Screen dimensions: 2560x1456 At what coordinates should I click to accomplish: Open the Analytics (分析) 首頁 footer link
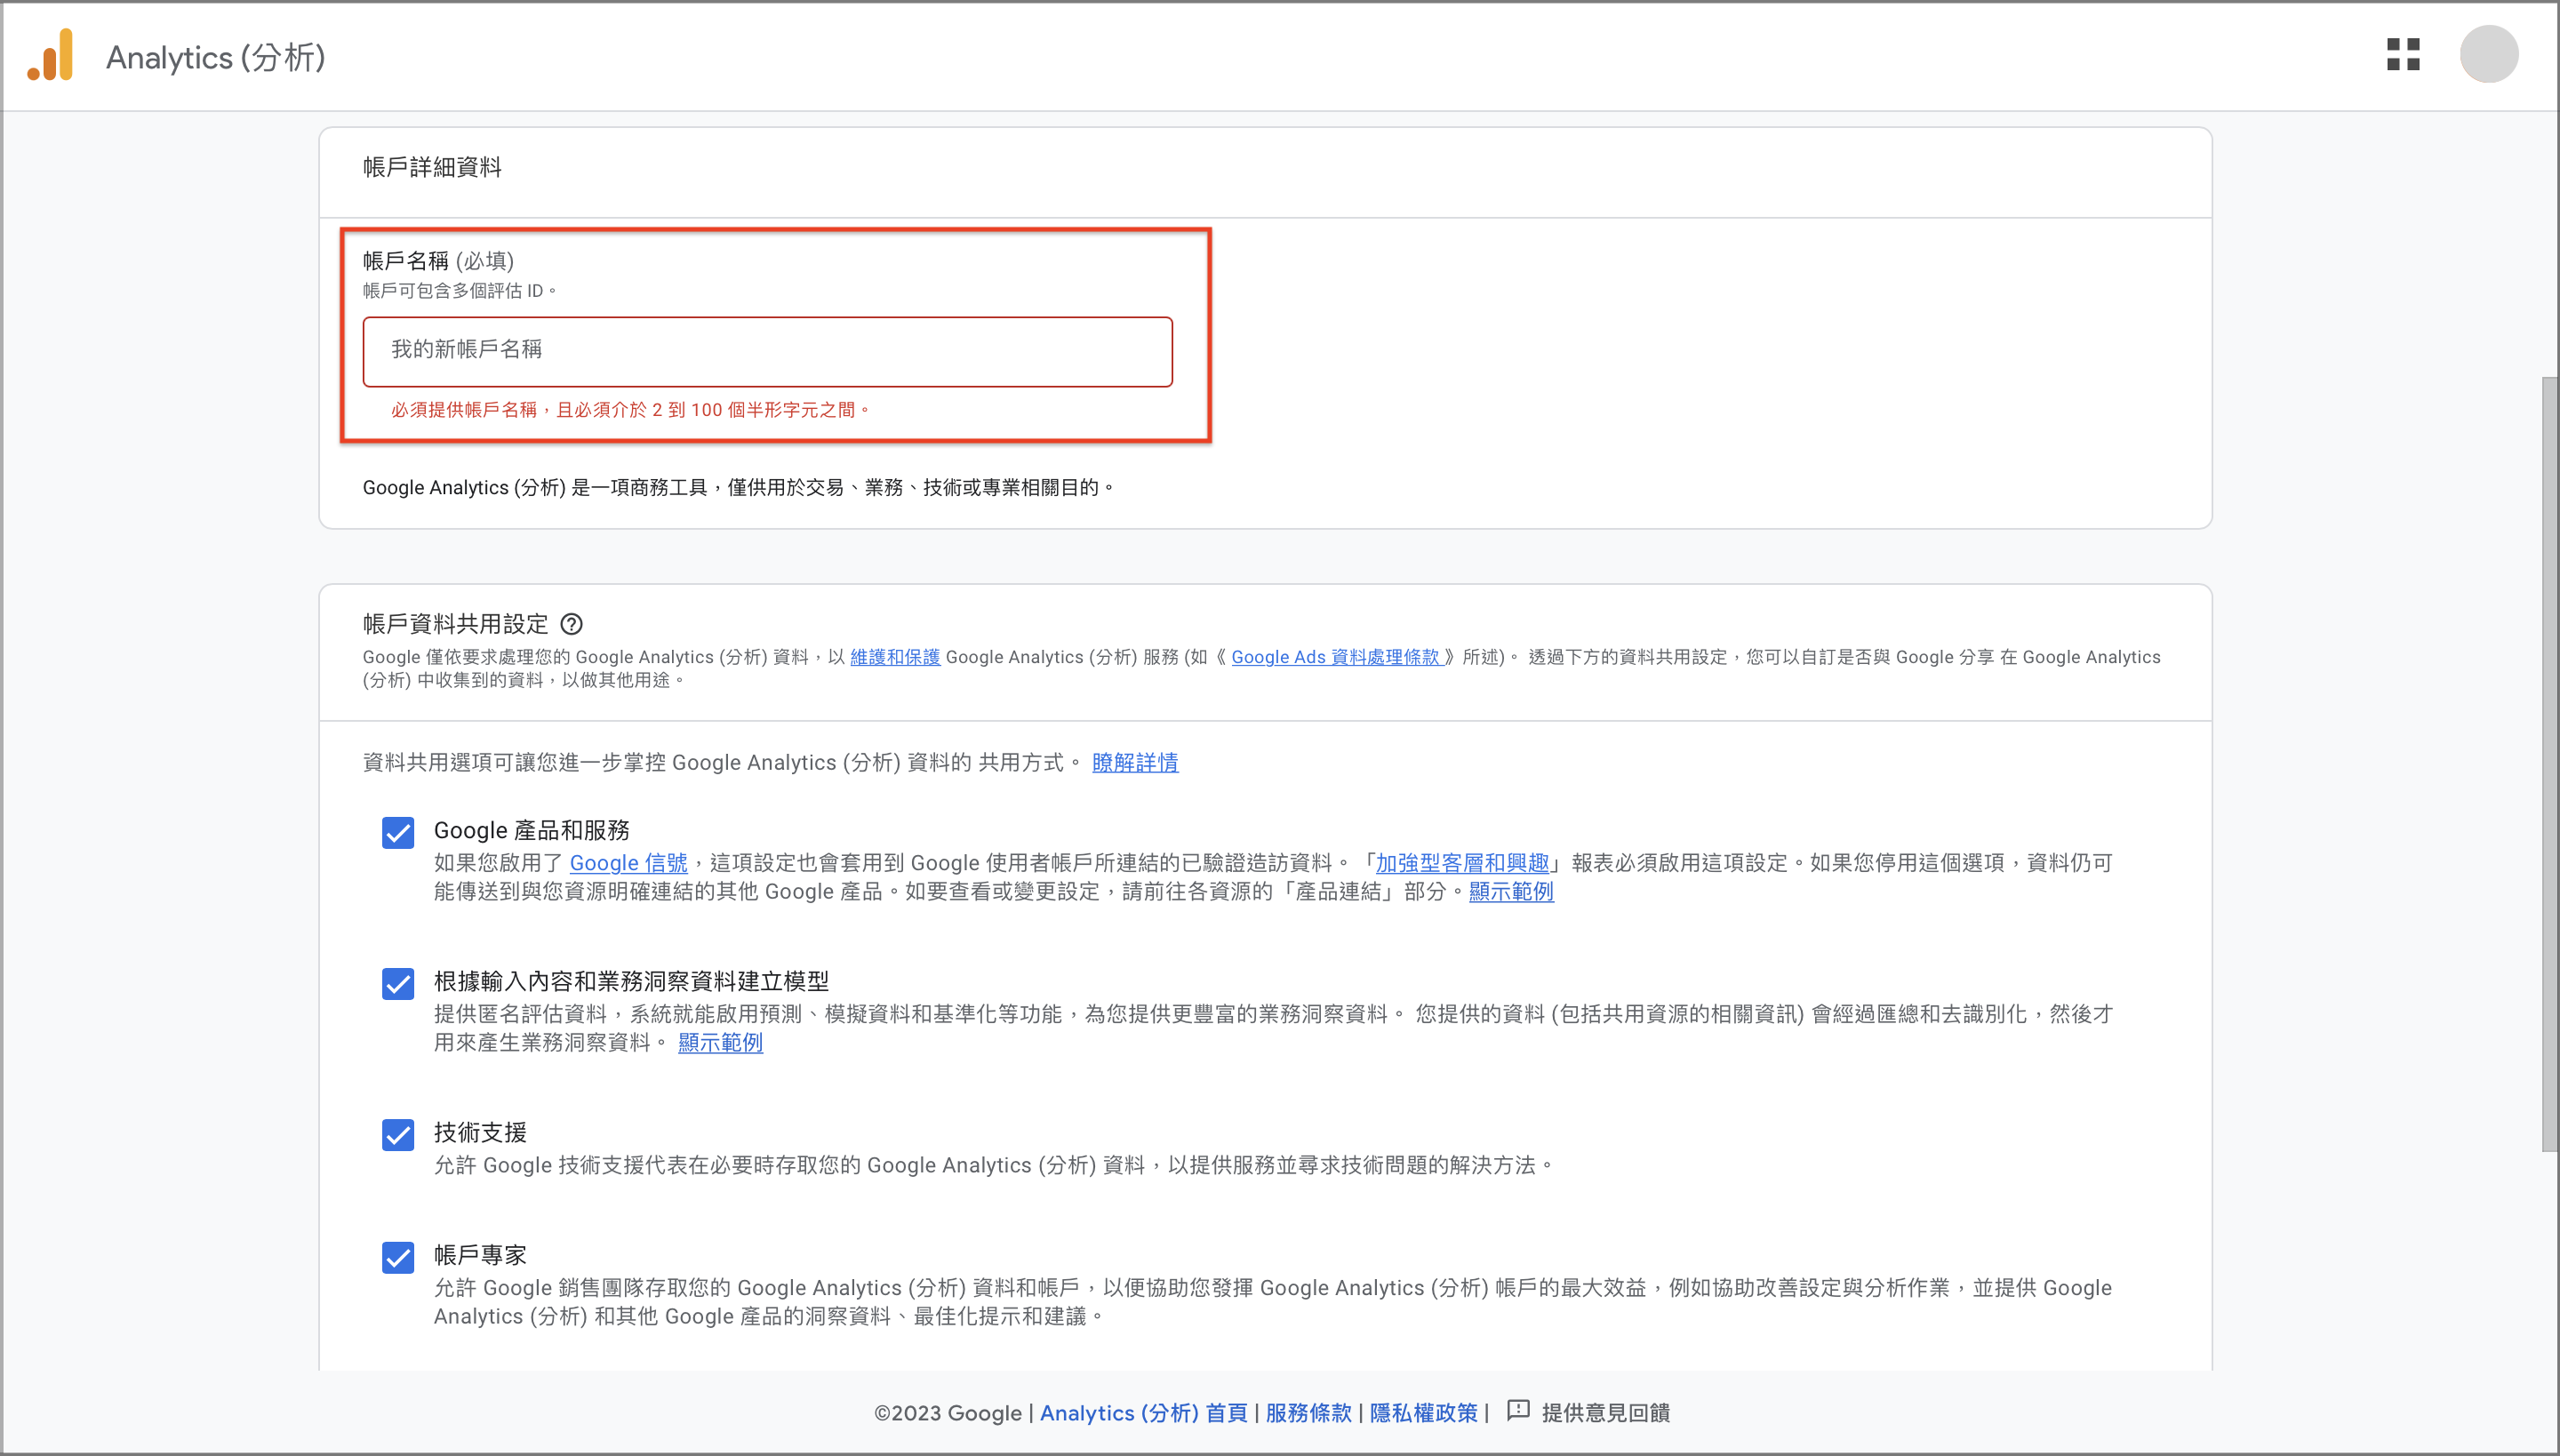coord(1143,1413)
